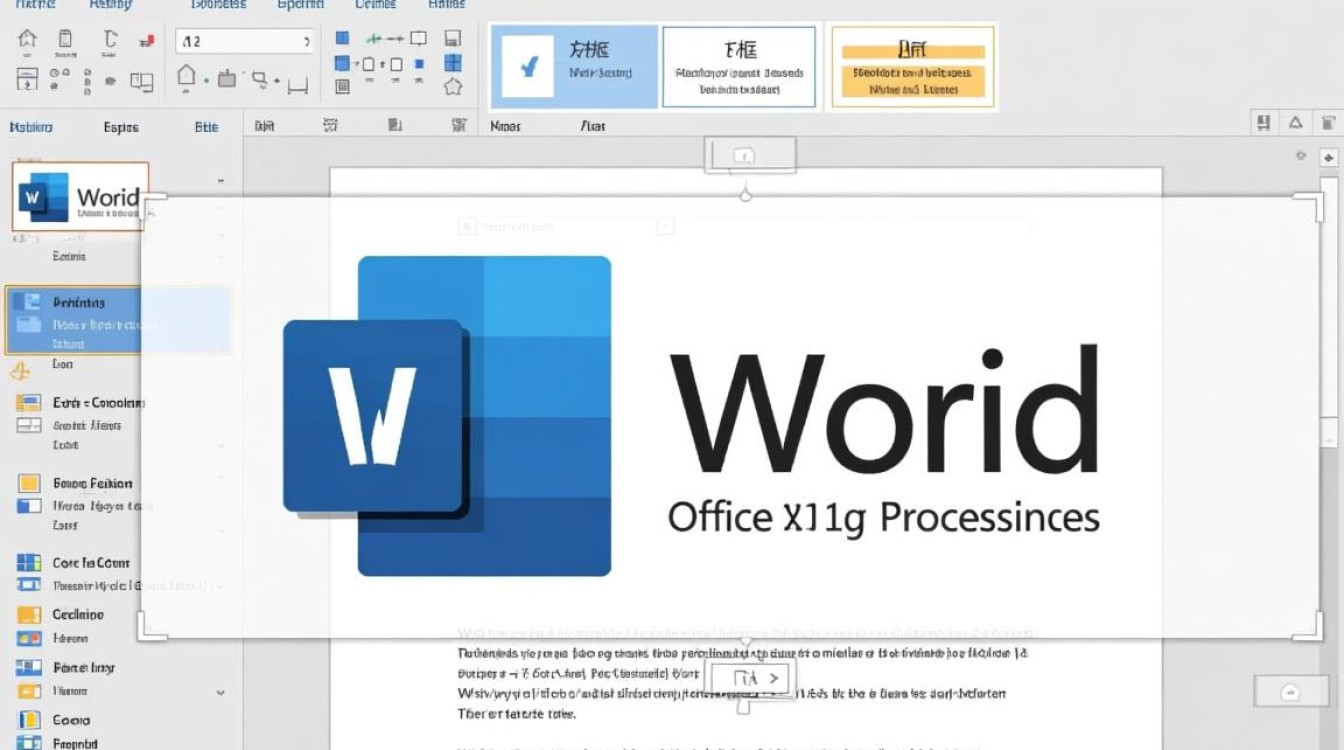Open the blue square dropdown in the ribbon grid
Image resolution: width=1344 pixels, height=750 pixels.
[342, 64]
